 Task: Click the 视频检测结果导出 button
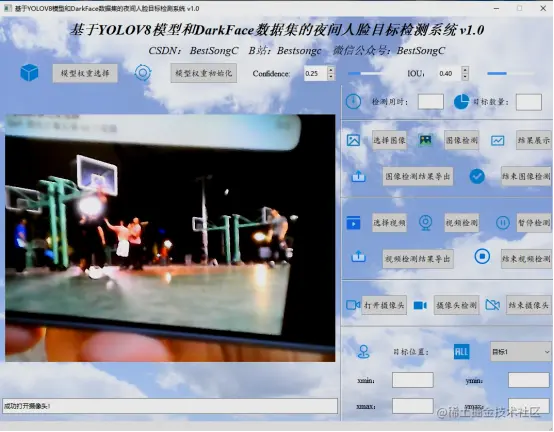418,259
